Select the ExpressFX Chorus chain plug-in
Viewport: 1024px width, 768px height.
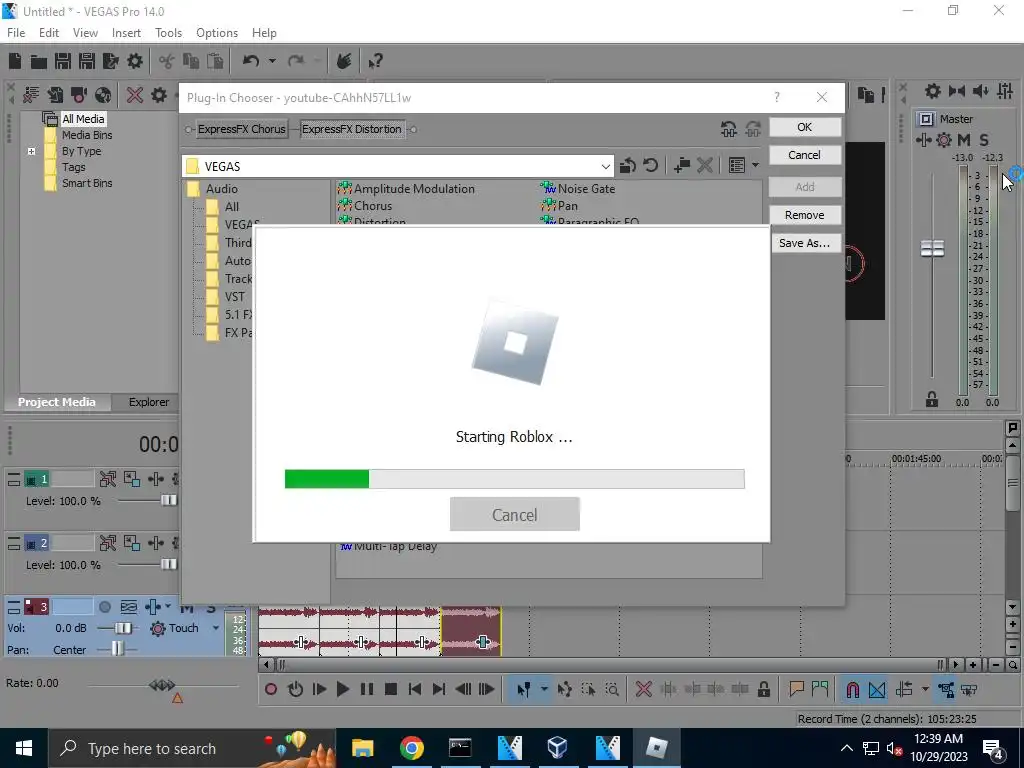tap(242, 129)
